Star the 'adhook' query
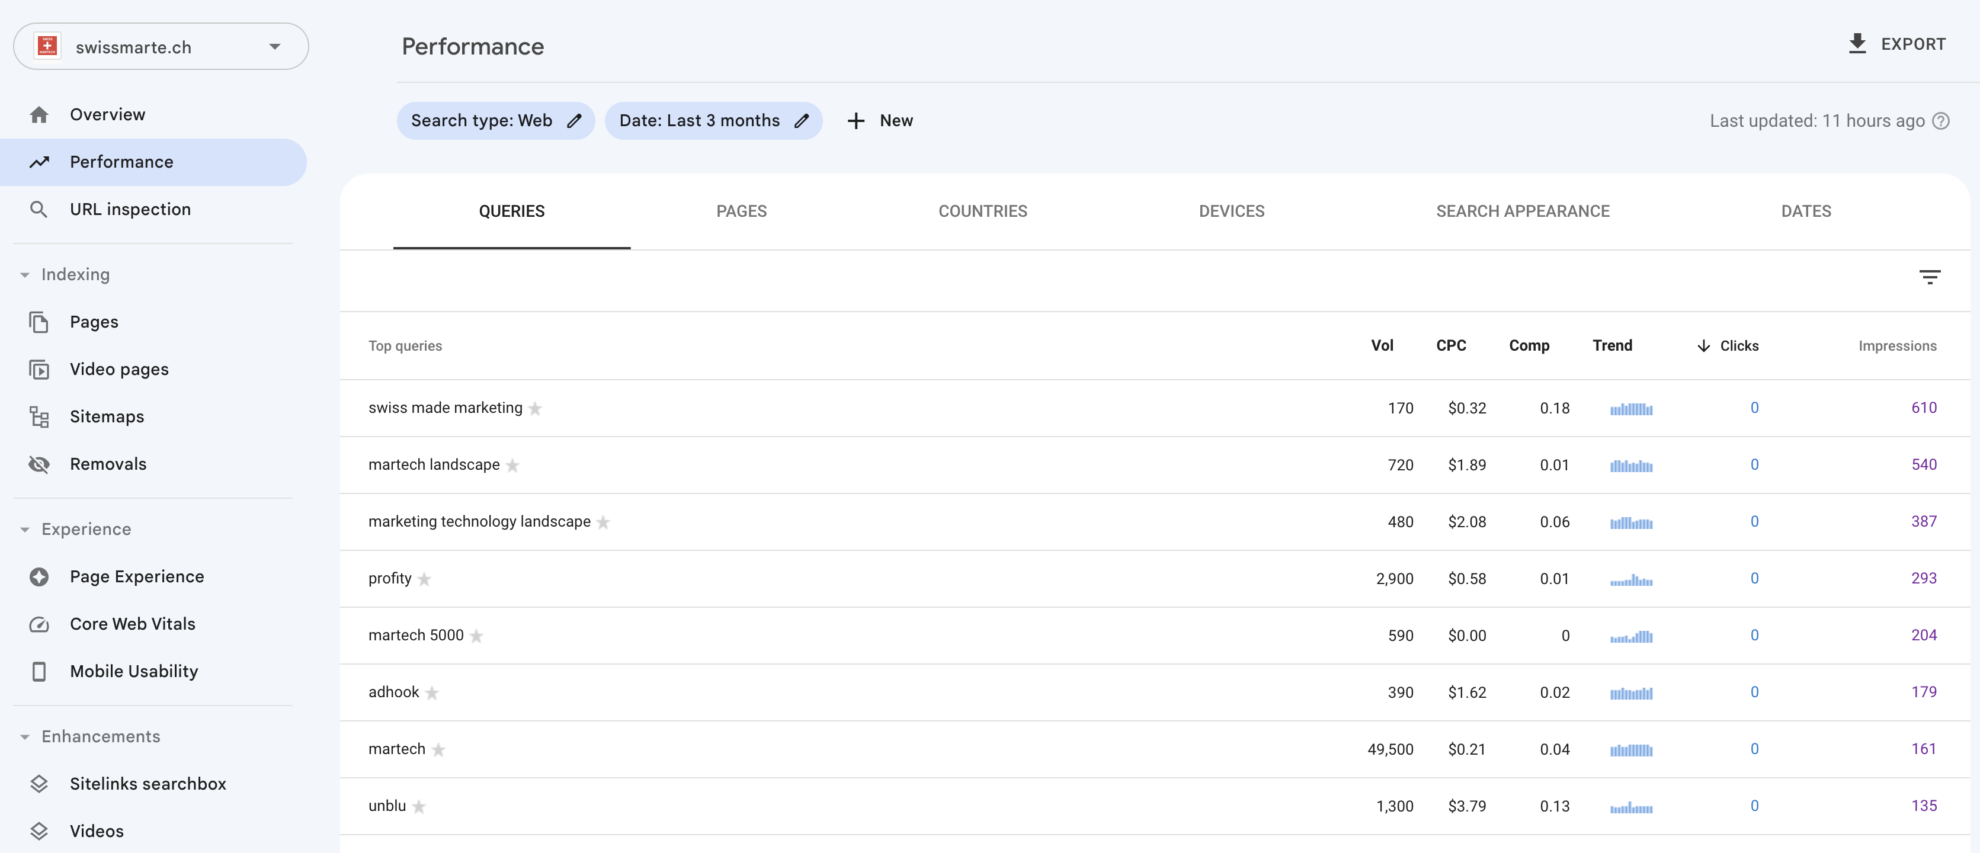Viewport: 1980px width, 853px height. point(432,693)
